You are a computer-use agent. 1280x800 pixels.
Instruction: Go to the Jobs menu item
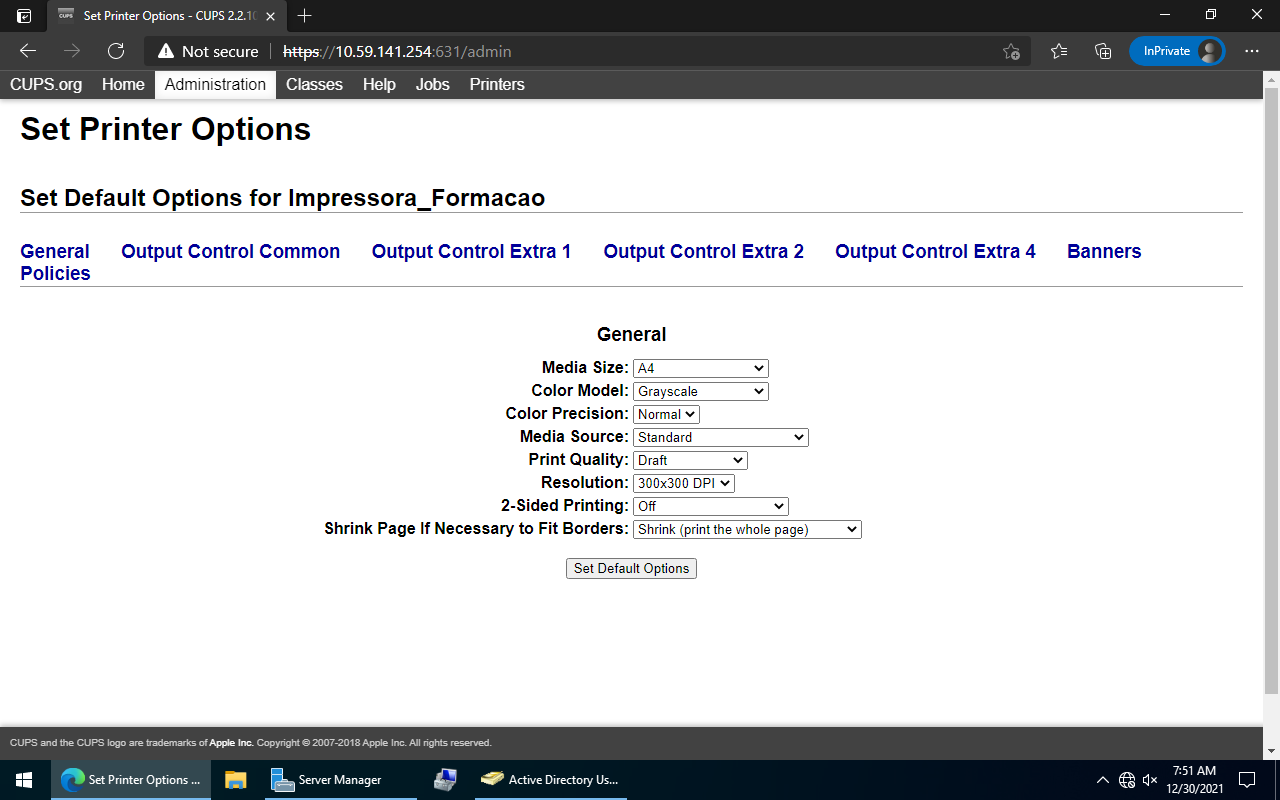(432, 84)
